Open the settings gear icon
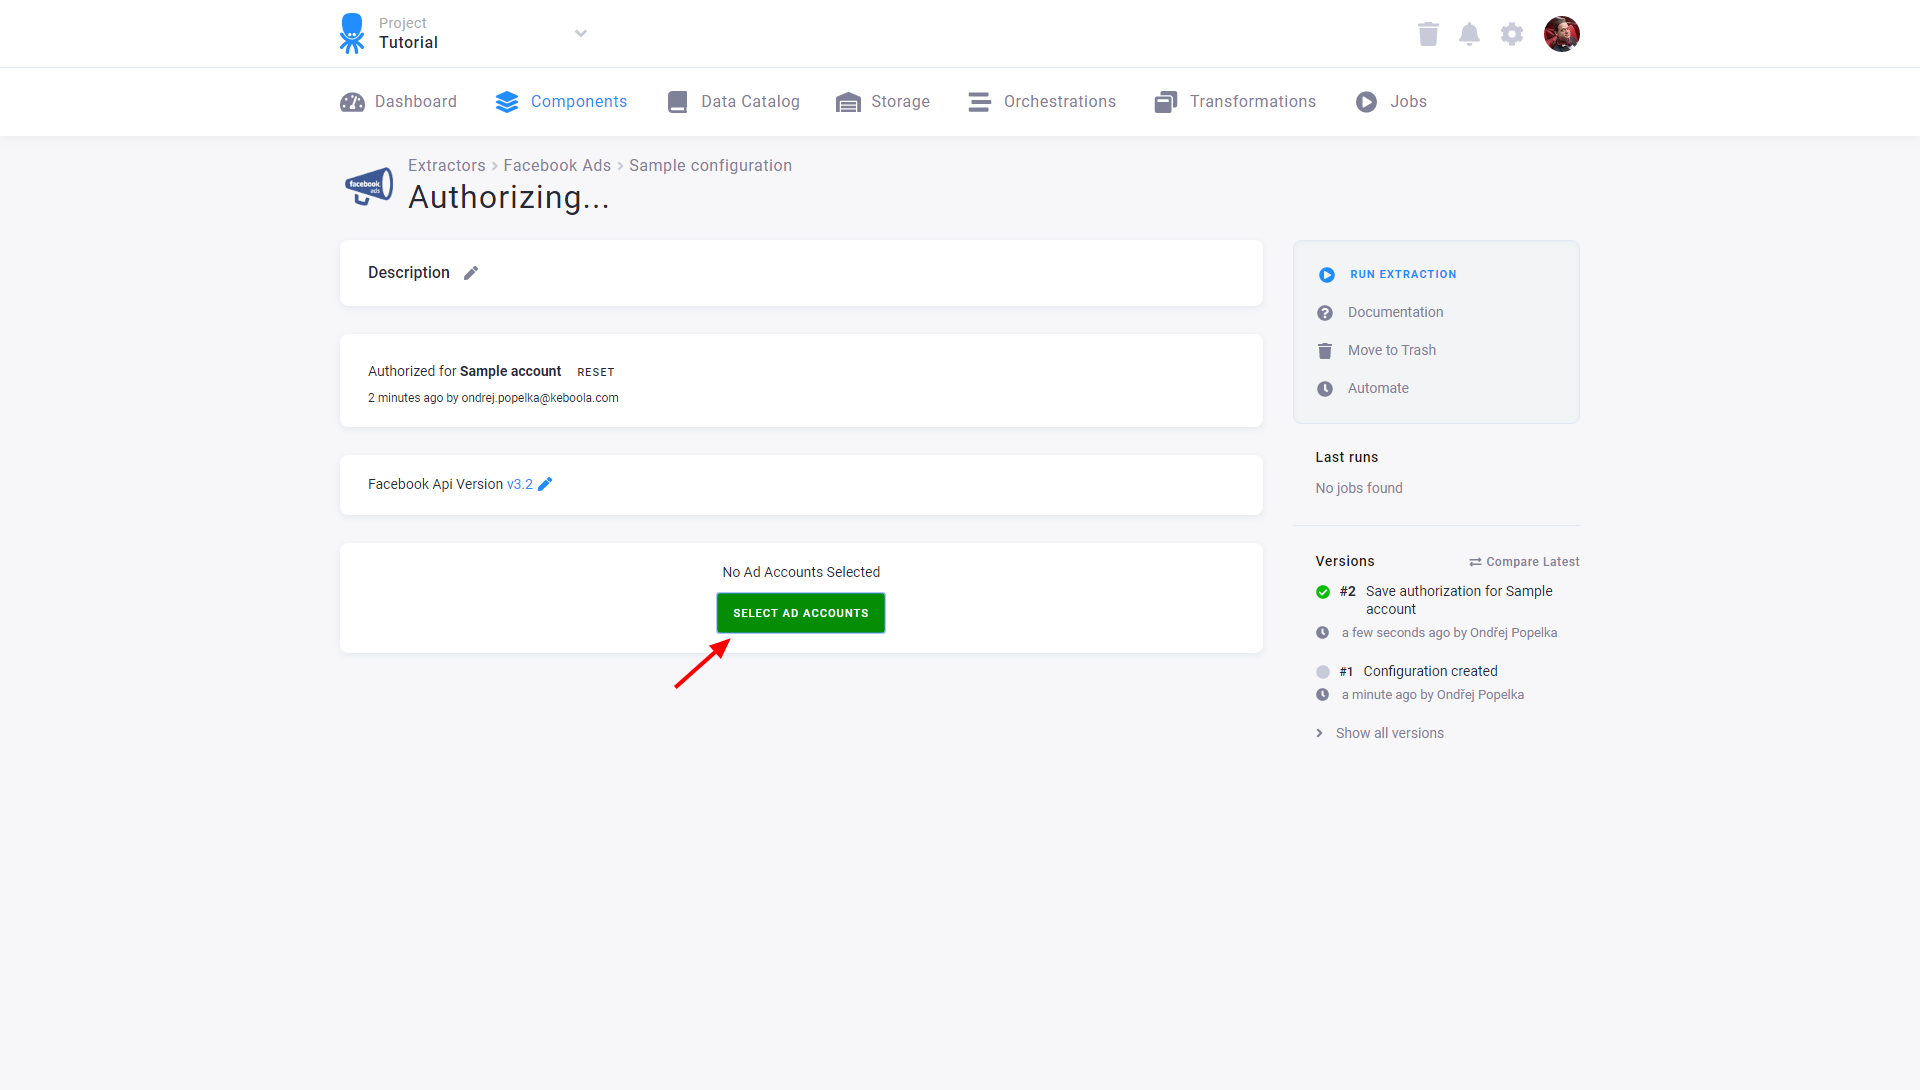The image size is (1920, 1090). (x=1512, y=34)
